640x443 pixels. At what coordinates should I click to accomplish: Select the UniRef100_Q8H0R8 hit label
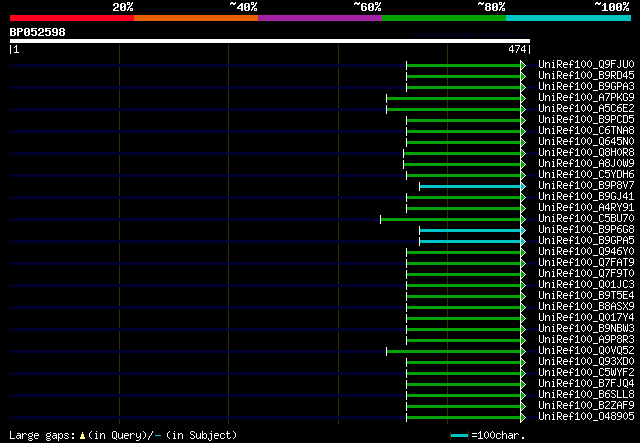586,153
